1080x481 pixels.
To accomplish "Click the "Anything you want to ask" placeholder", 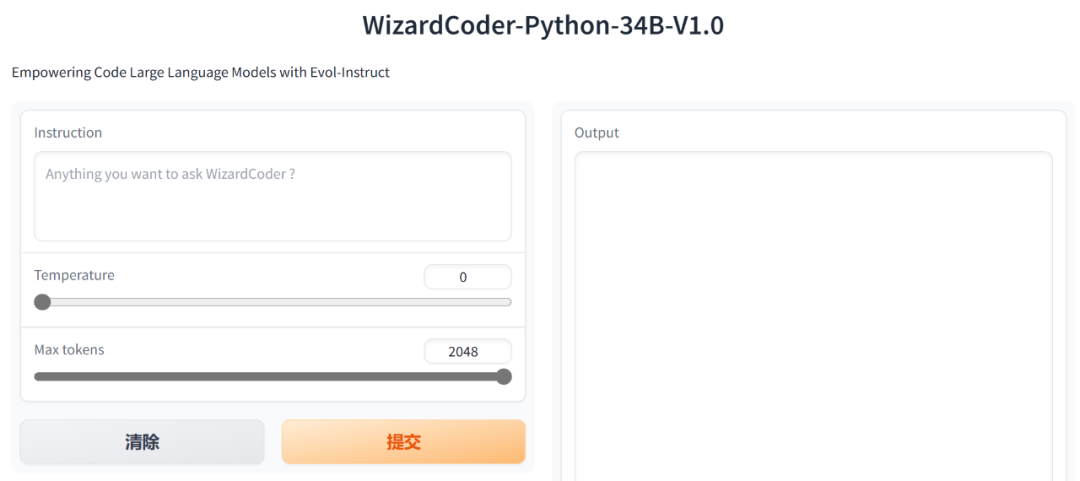I will point(125,174).
